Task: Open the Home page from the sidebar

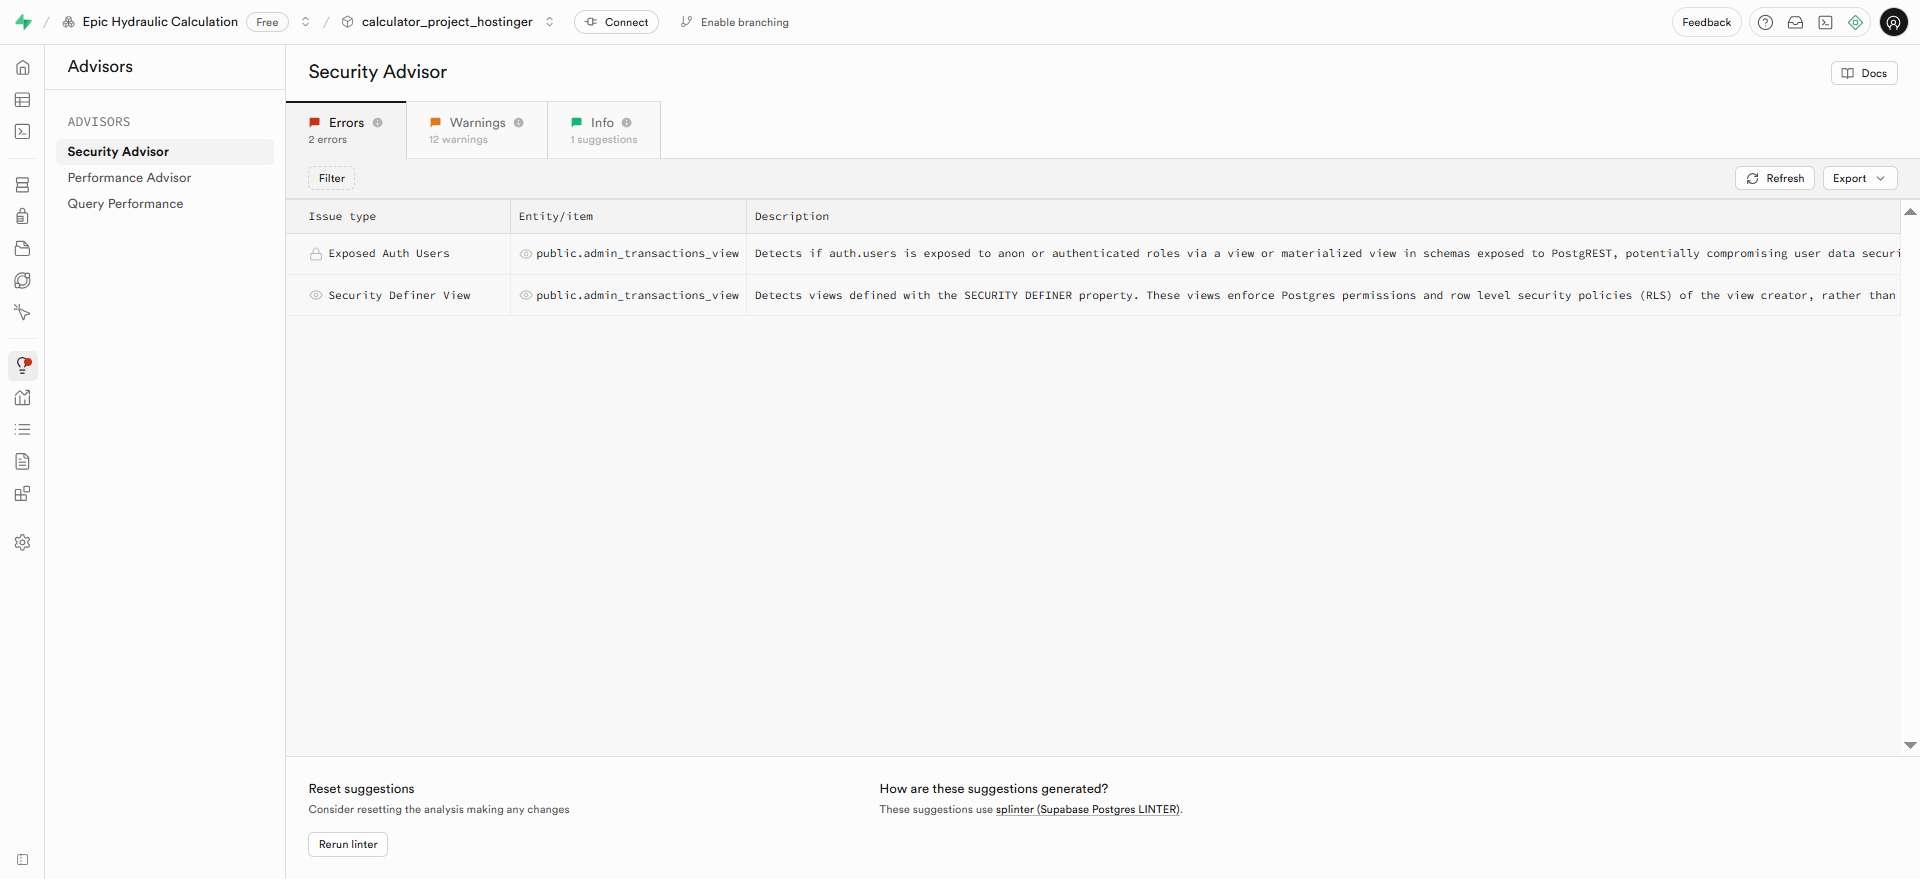Action: coord(23,68)
